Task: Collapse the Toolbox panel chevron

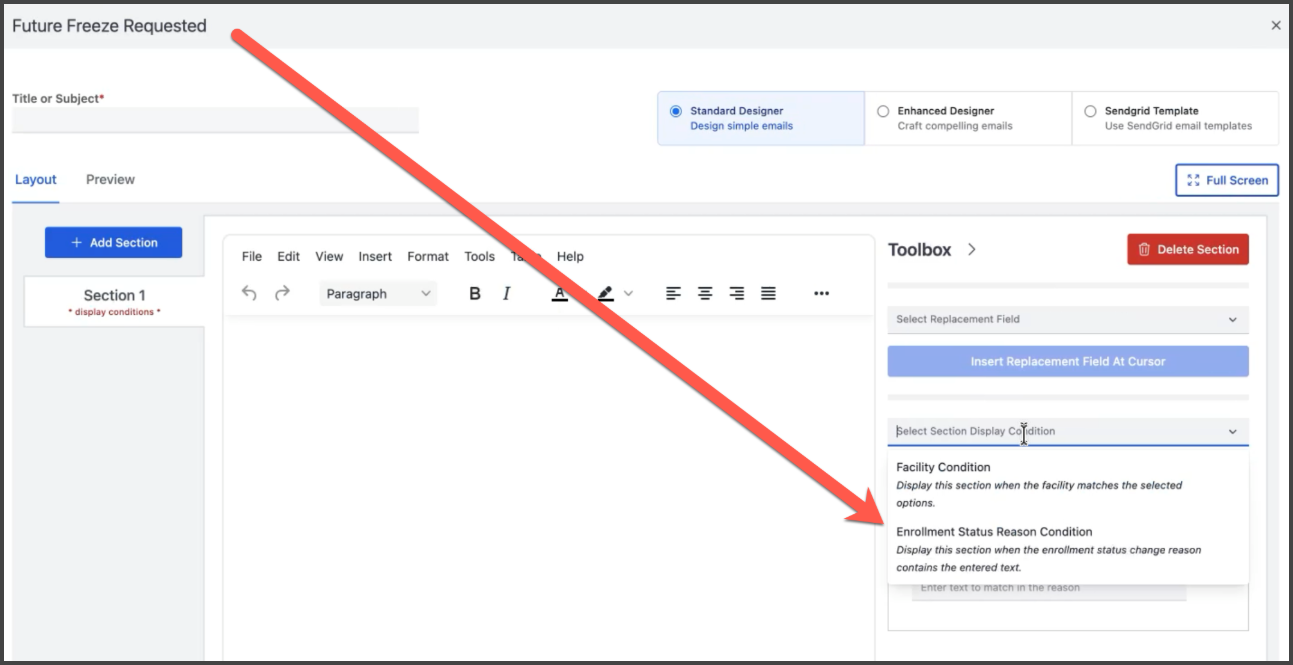Action: pos(972,250)
